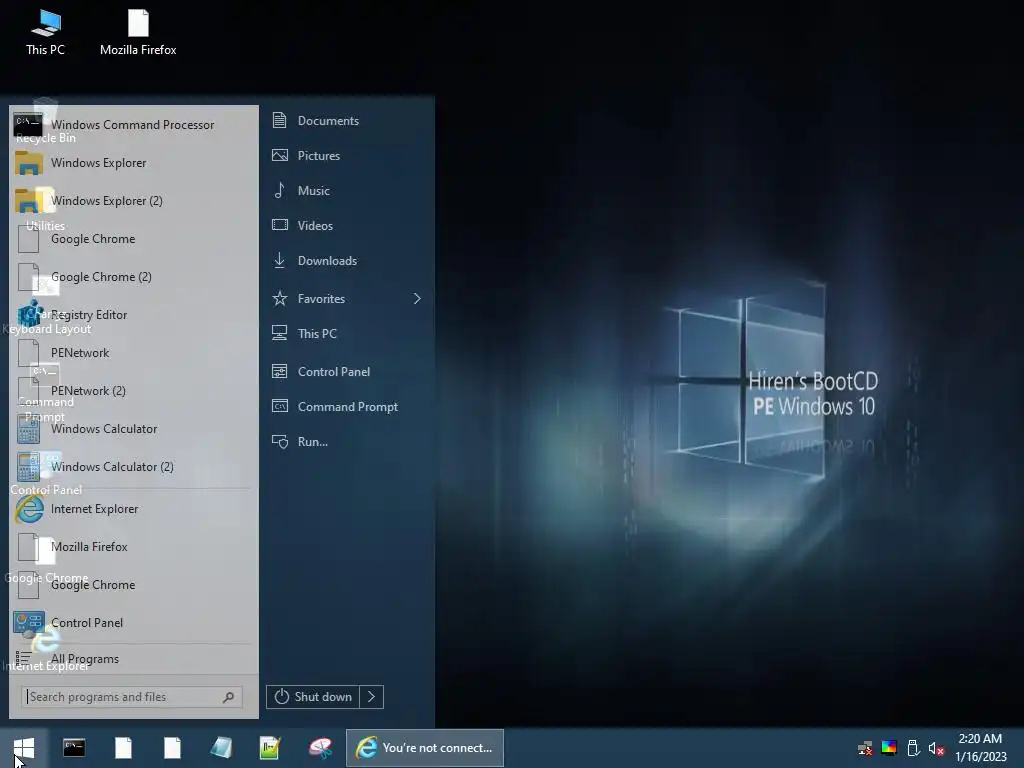Click the color display tray icon
This screenshot has height=768, width=1024.
click(x=889, y=748)
